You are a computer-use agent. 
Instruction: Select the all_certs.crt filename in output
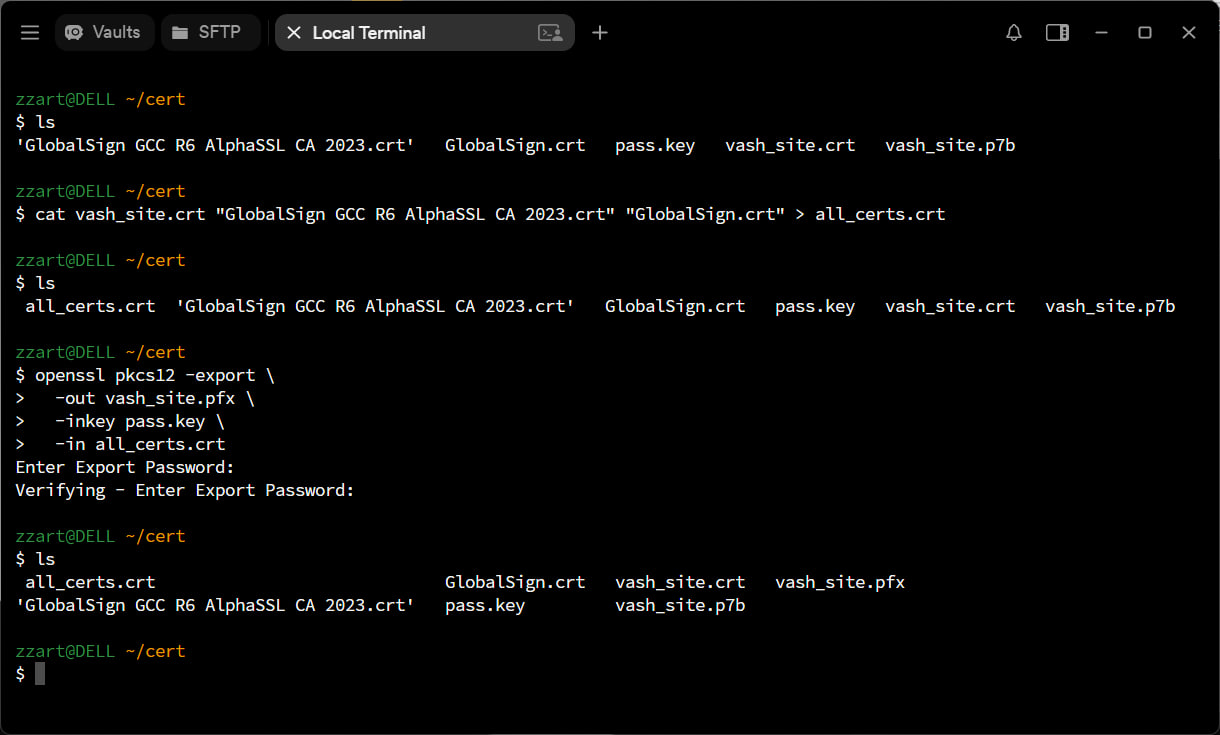[90, 581]
